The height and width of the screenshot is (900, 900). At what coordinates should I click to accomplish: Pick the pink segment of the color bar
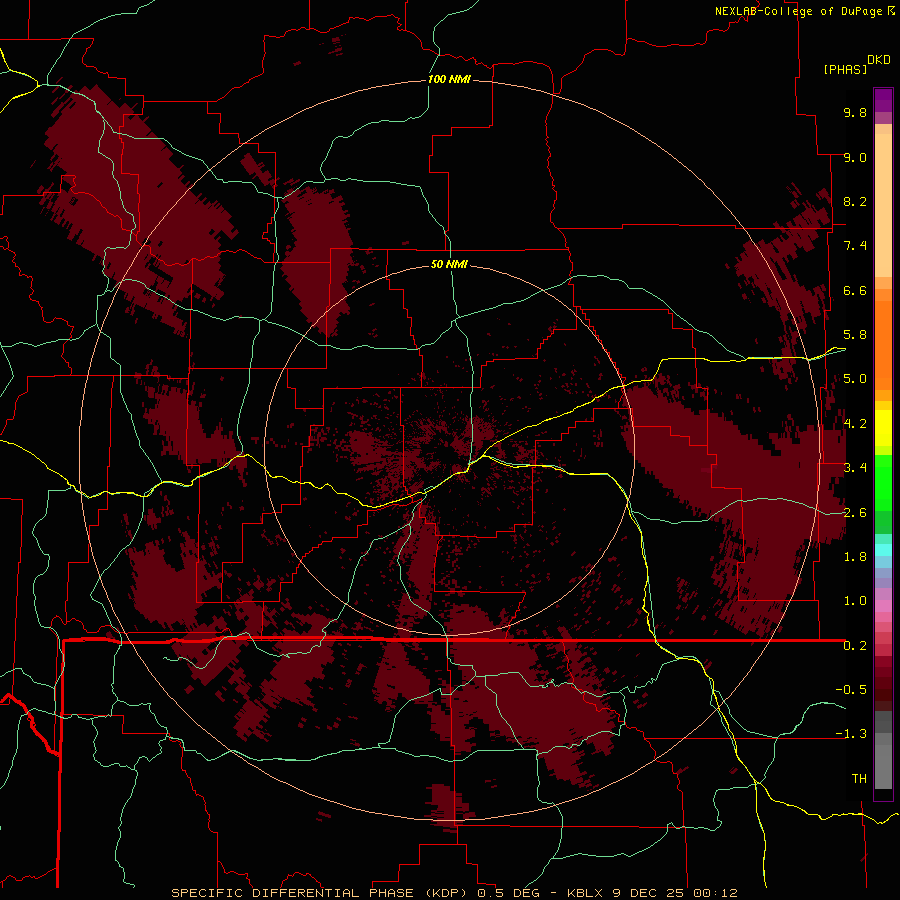[883, 606]
